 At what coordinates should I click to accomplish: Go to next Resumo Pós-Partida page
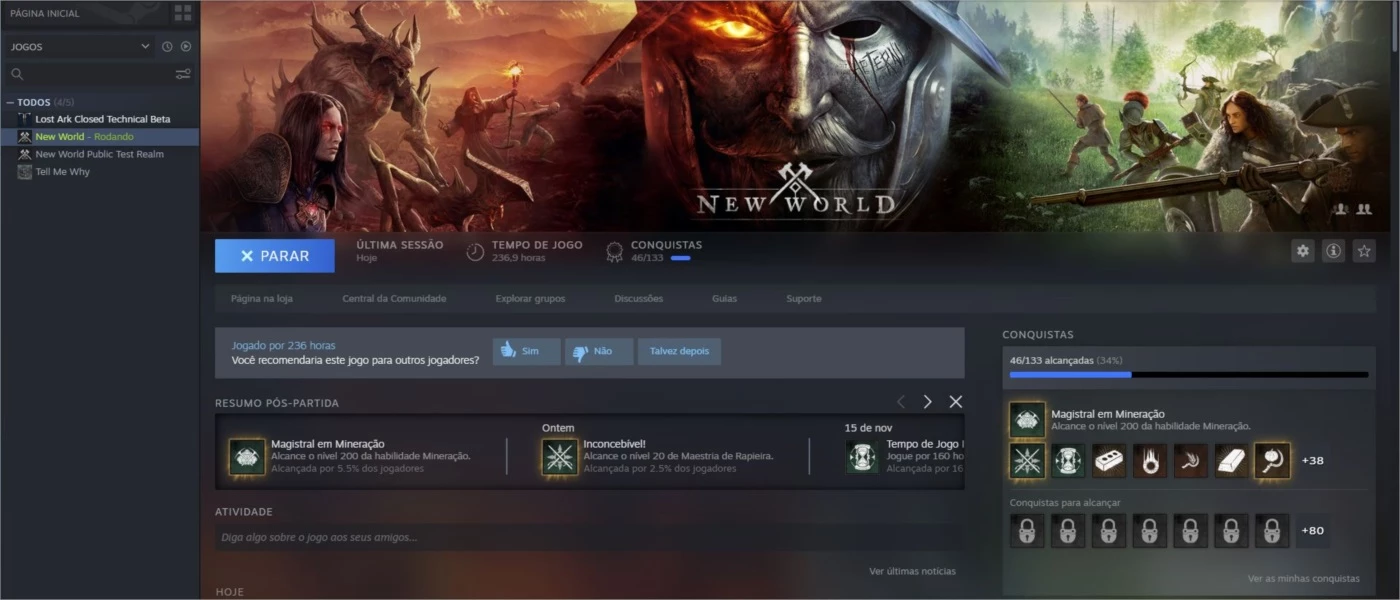[x=927, y=402]
